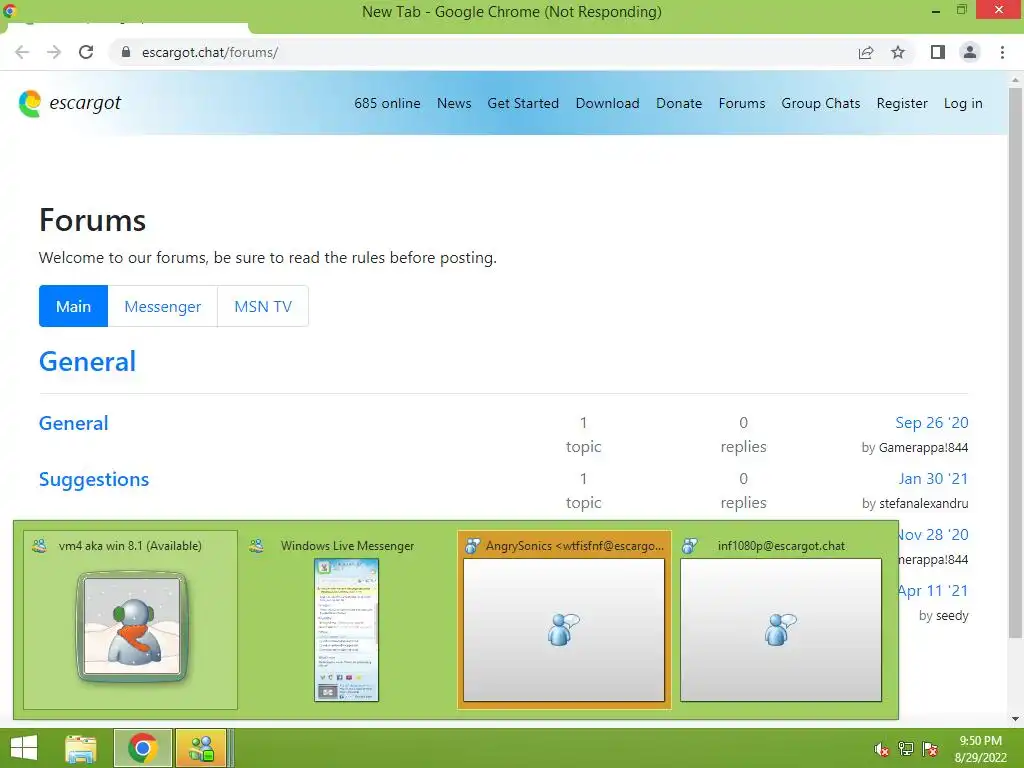Viewport: 1024px width, 768px height.
Task: Open the General subforum link
Action: 74,423
